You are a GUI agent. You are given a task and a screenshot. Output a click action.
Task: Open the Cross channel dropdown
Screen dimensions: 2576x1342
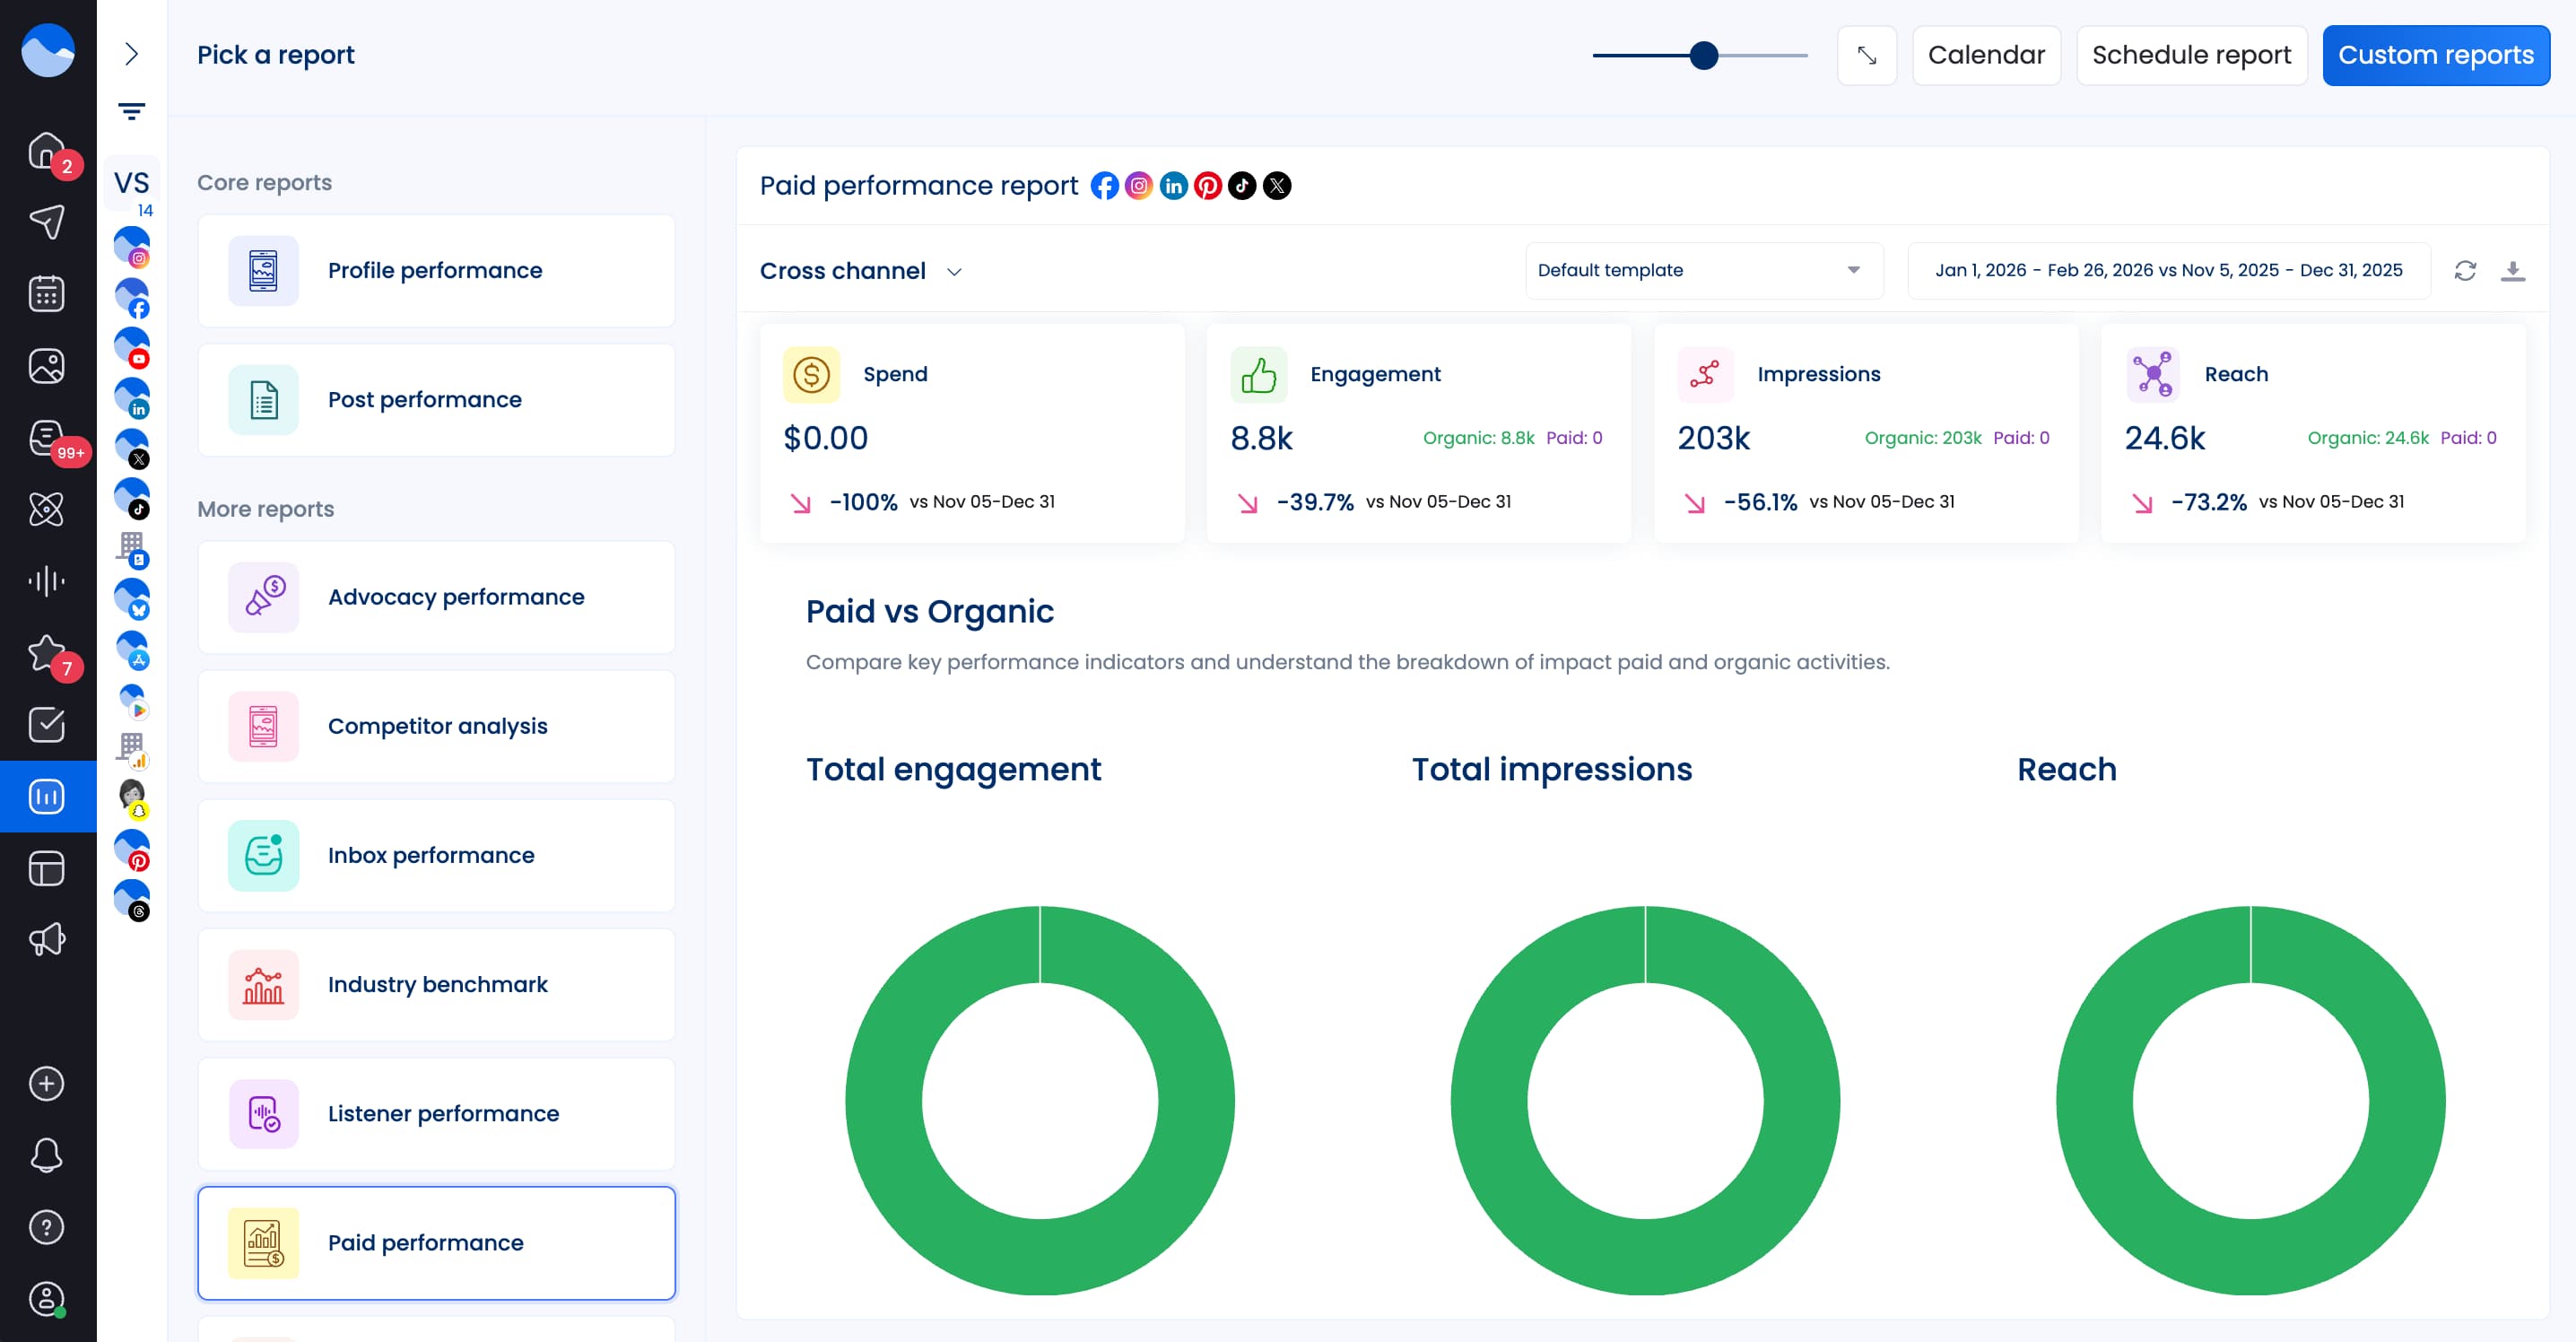[860, 270]
